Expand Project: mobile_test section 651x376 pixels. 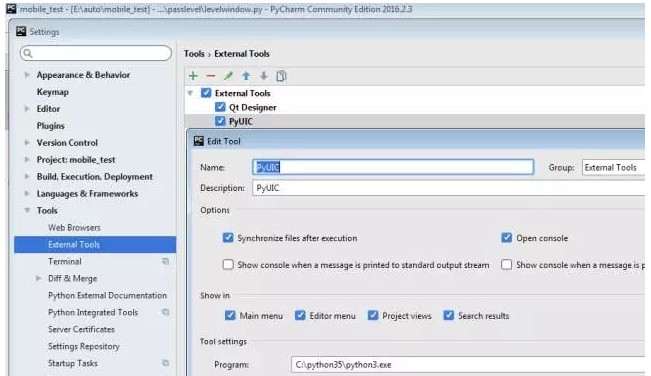click(27, 159)
